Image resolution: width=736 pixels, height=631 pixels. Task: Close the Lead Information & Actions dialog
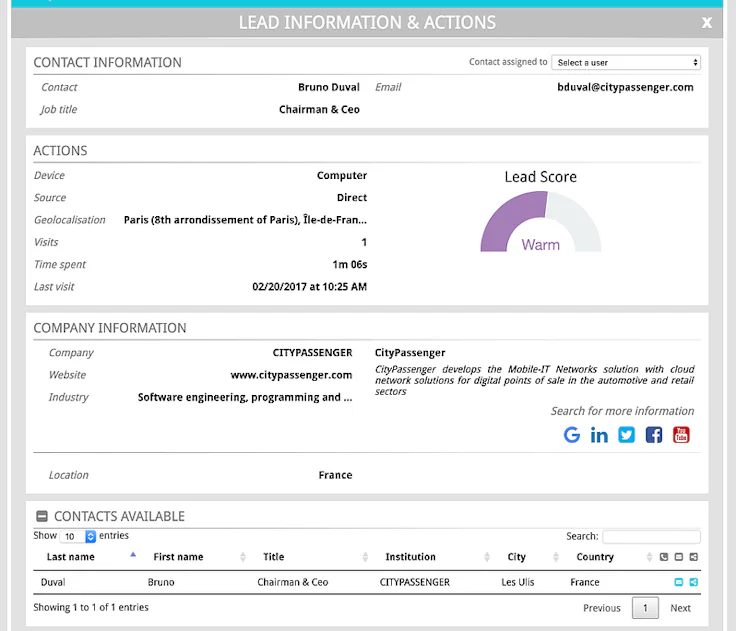click(x=706, y=23)
